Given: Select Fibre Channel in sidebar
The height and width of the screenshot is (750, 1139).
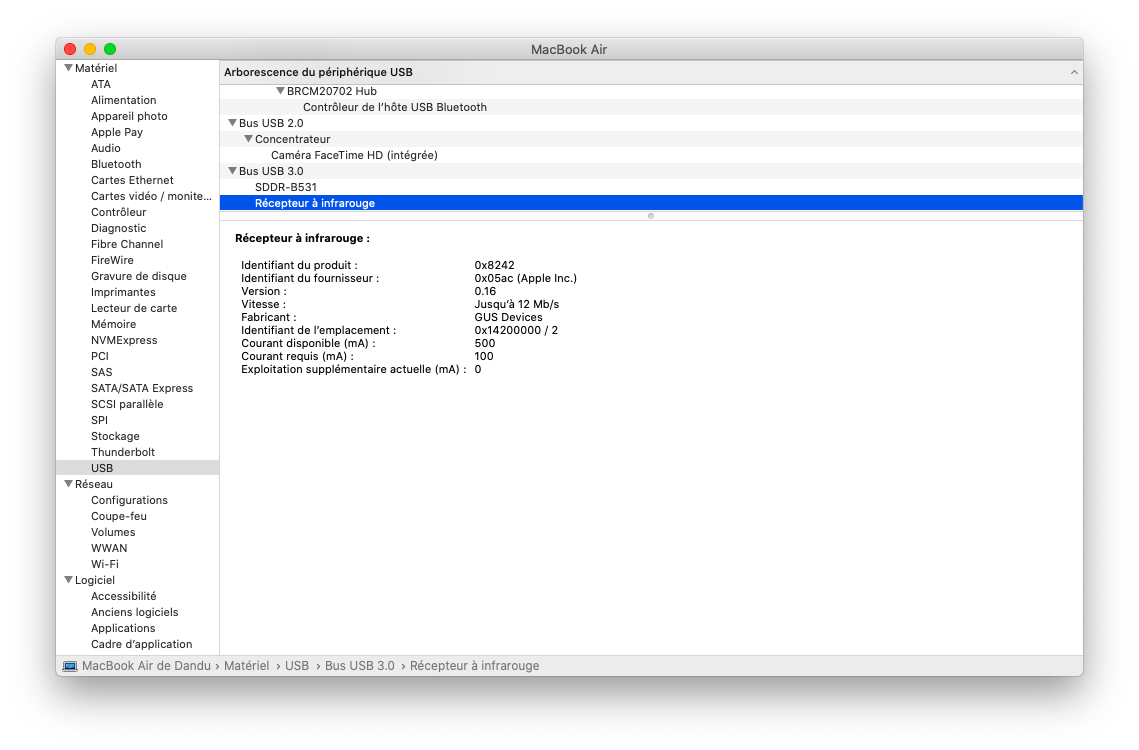Looking at the screenshot, I should tap(127, 243).
